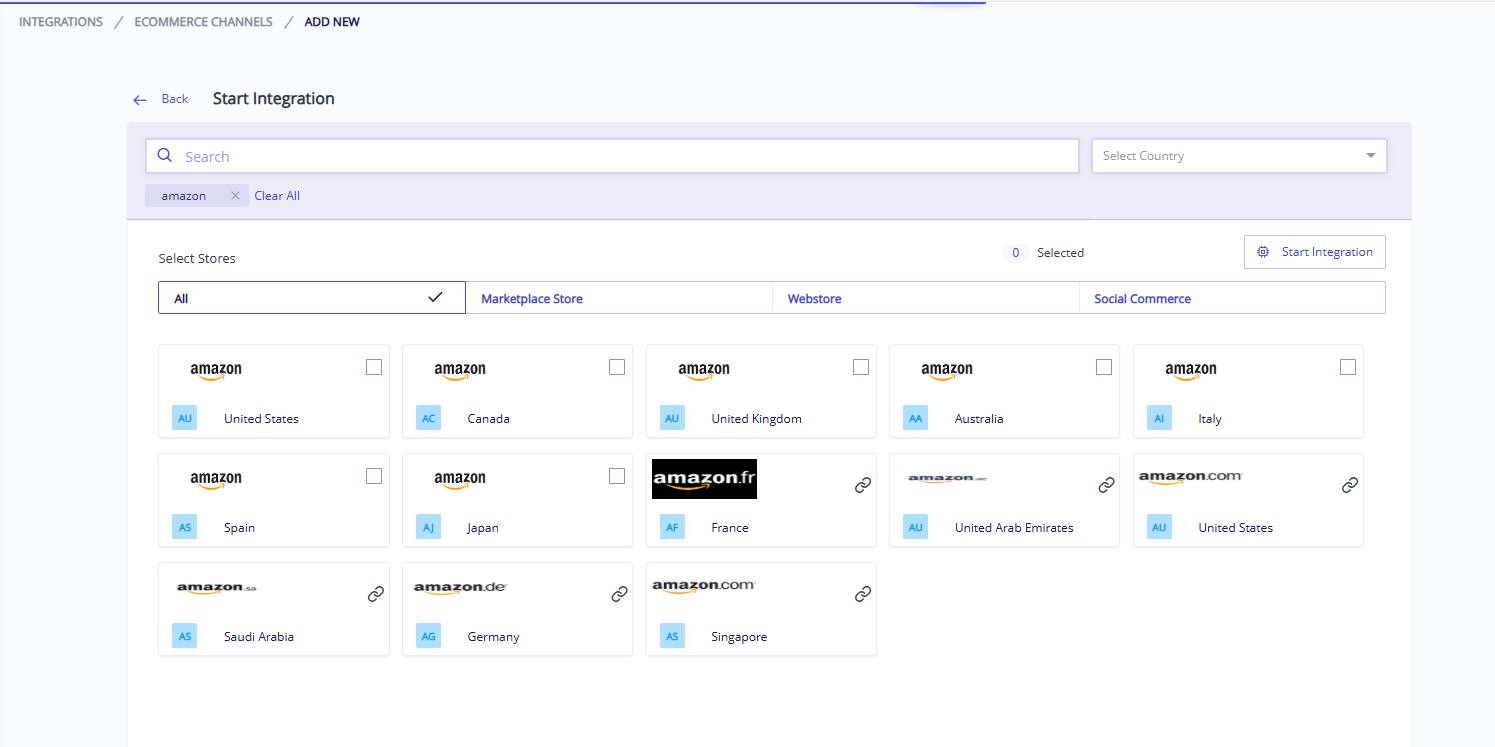Select the All stores tab
Viewport: 1495px width, 747px height.
[x=312, y=298]
